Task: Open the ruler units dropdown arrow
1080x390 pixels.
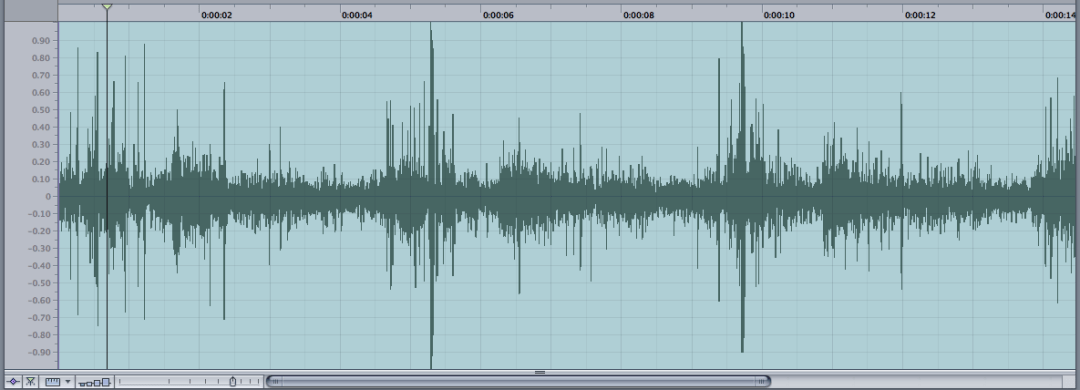Action: [68, 382]
